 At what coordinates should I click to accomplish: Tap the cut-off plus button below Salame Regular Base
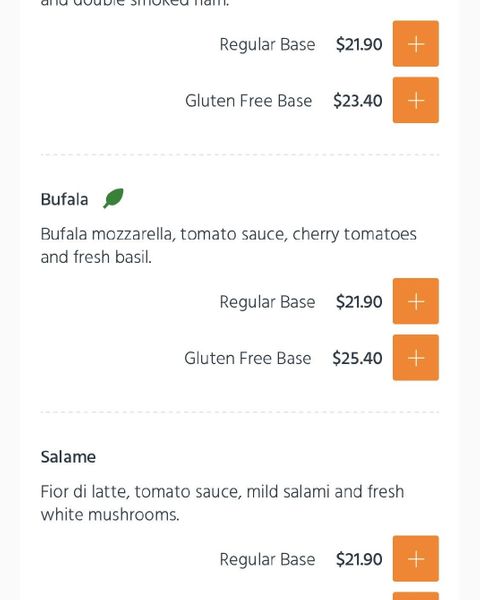click(x=416, y=596)
